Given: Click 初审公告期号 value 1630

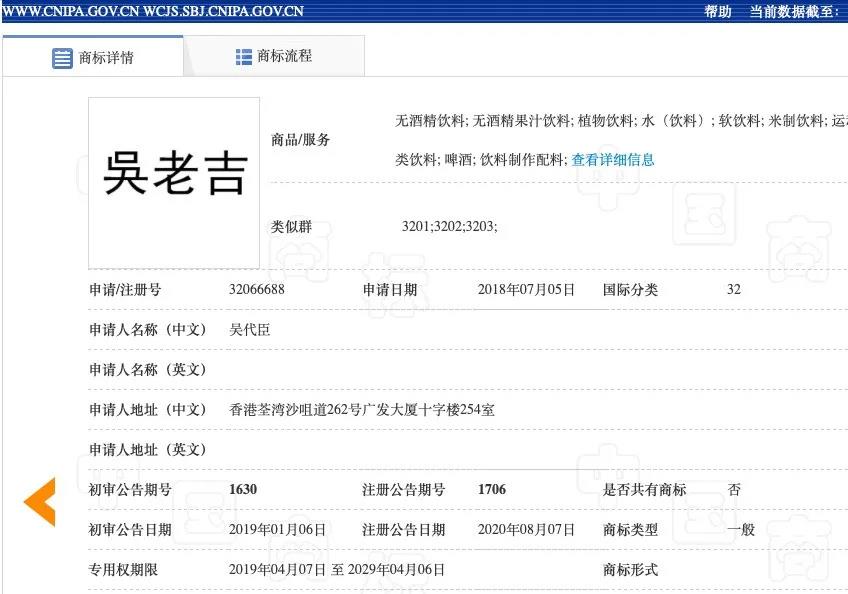Looking at the screenshot, I should coord(243,489).
